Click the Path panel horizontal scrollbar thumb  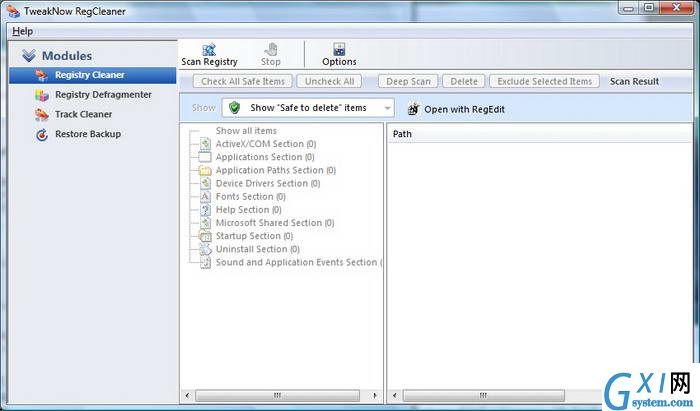pyautogui.click(x=483, y=395)
